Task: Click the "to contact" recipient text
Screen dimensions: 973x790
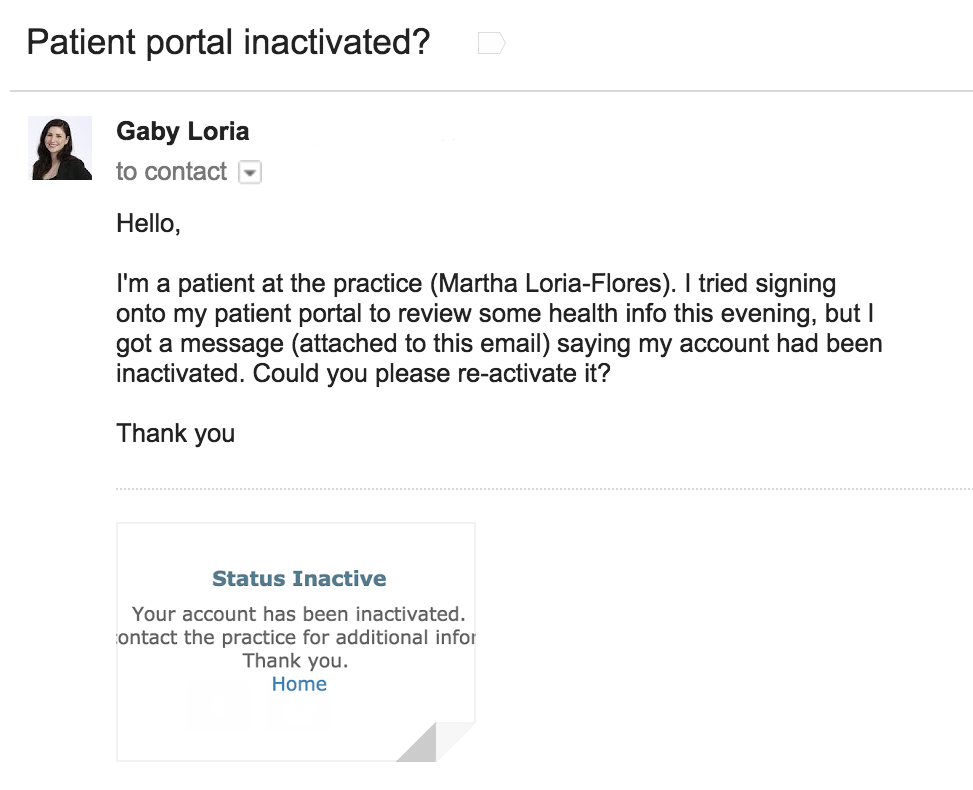Action: 171,172
